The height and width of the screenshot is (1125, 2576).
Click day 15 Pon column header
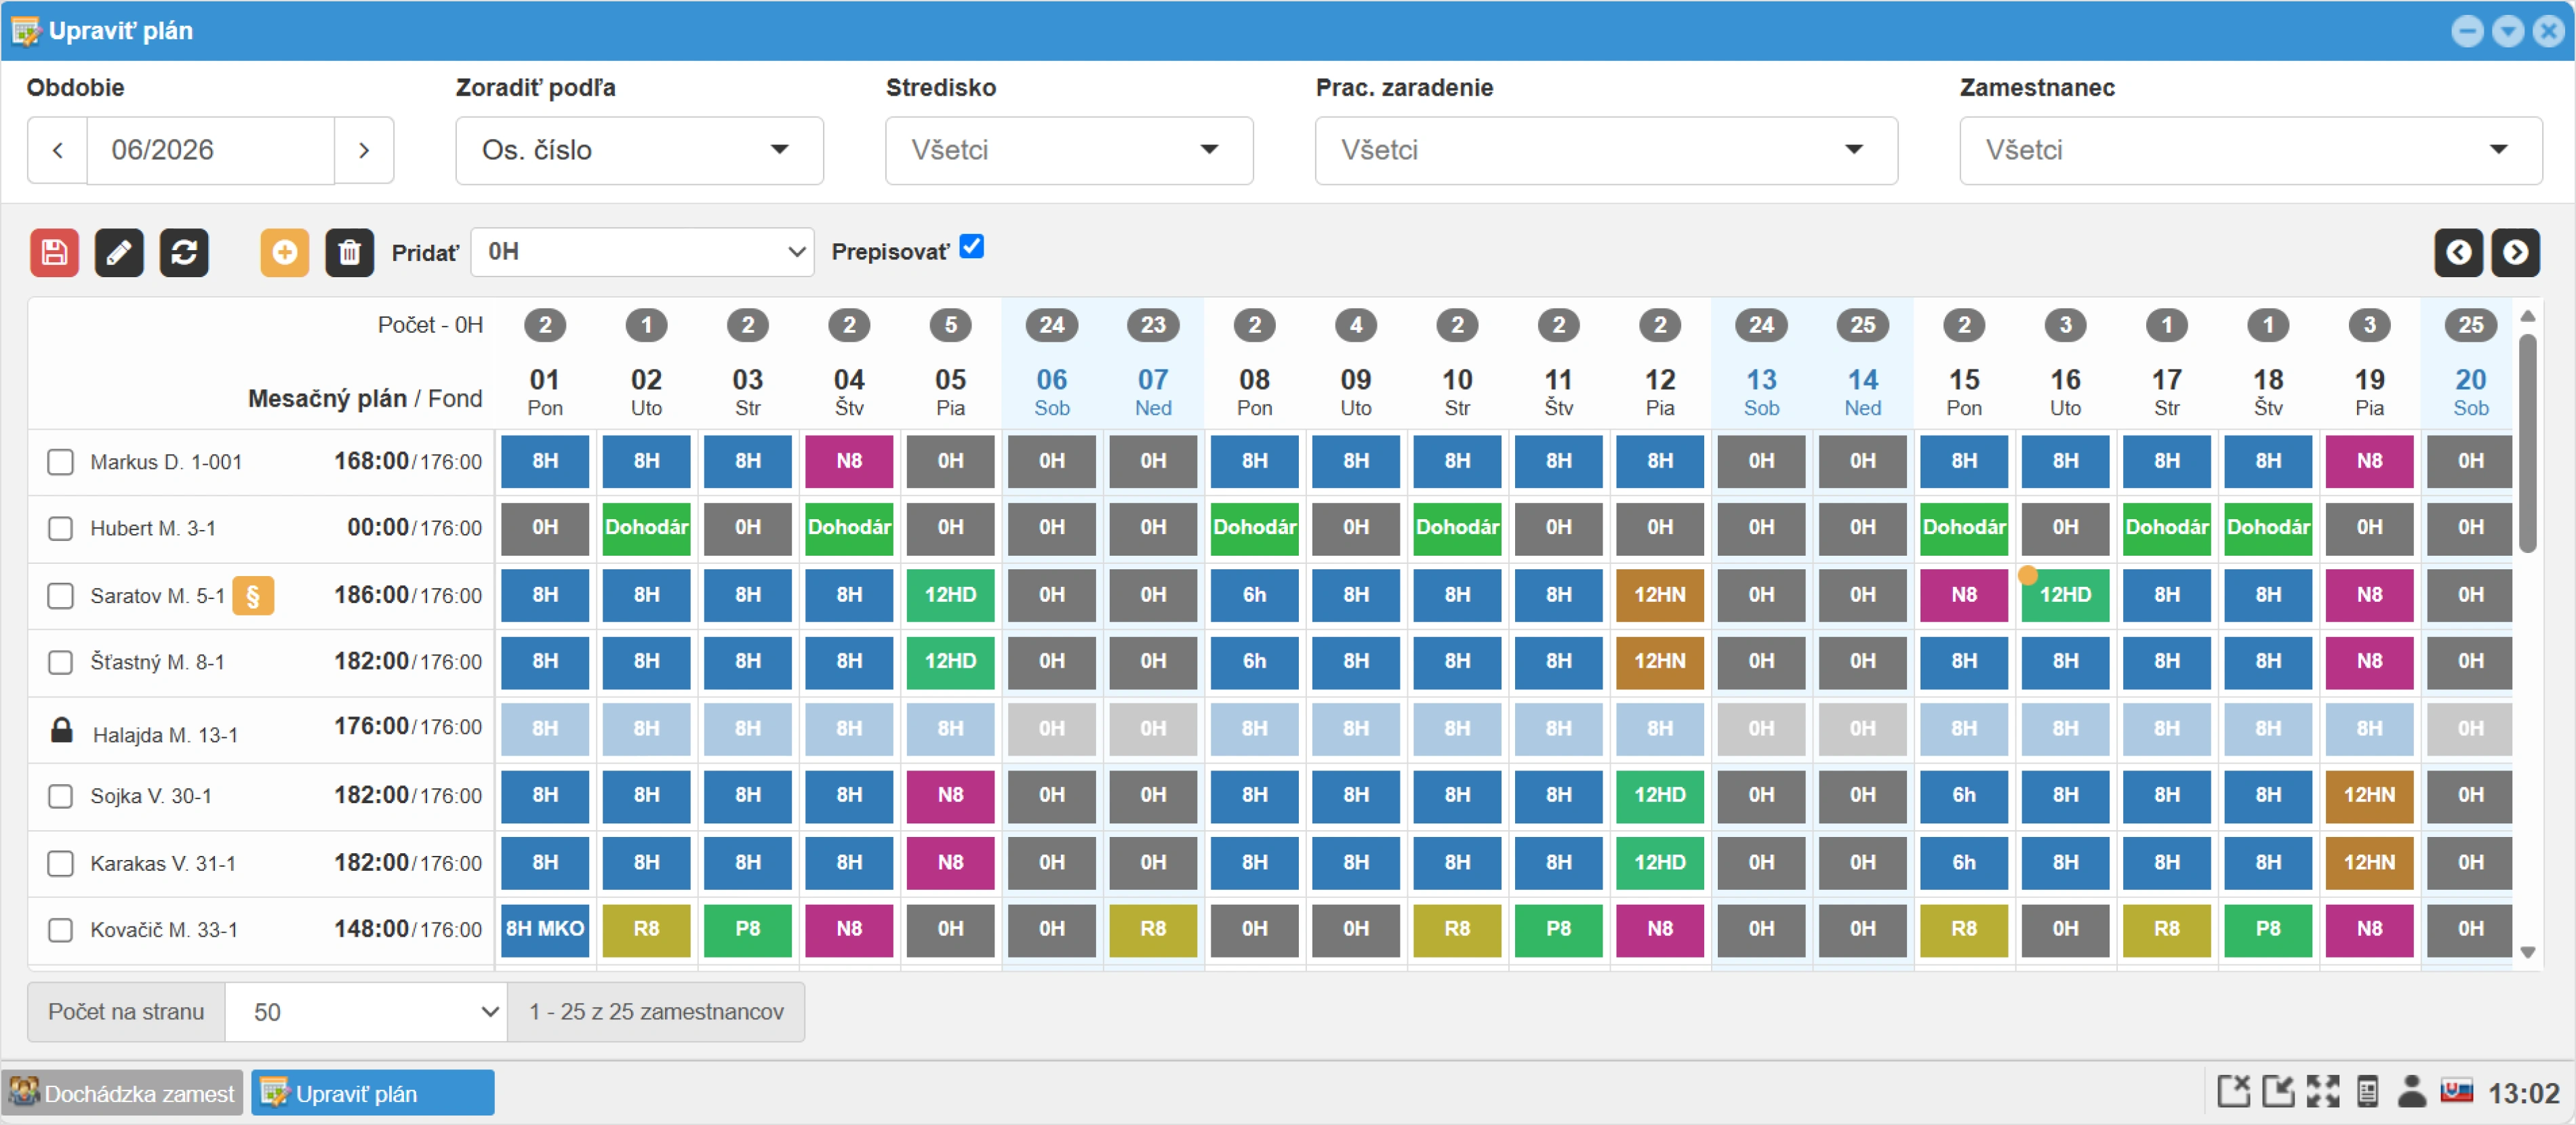1964,391
